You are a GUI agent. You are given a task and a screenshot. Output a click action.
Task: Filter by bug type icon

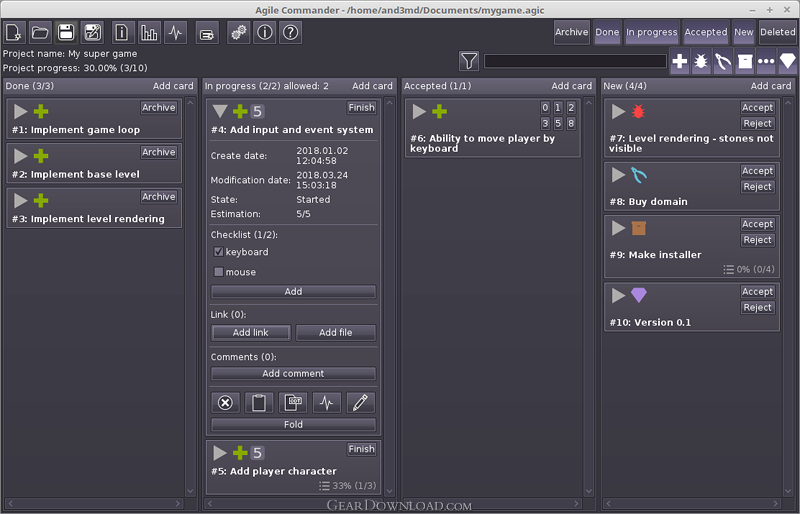[701, 61]
